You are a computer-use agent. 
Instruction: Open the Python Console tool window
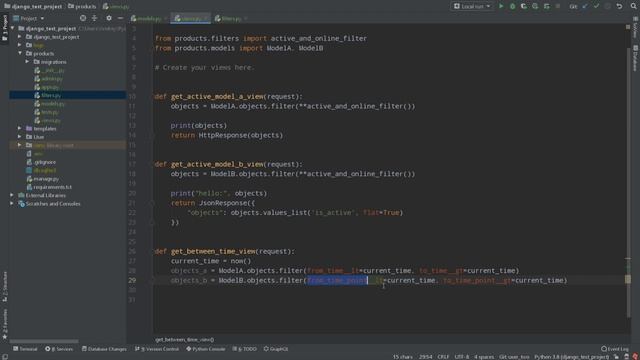coord(206,349)
